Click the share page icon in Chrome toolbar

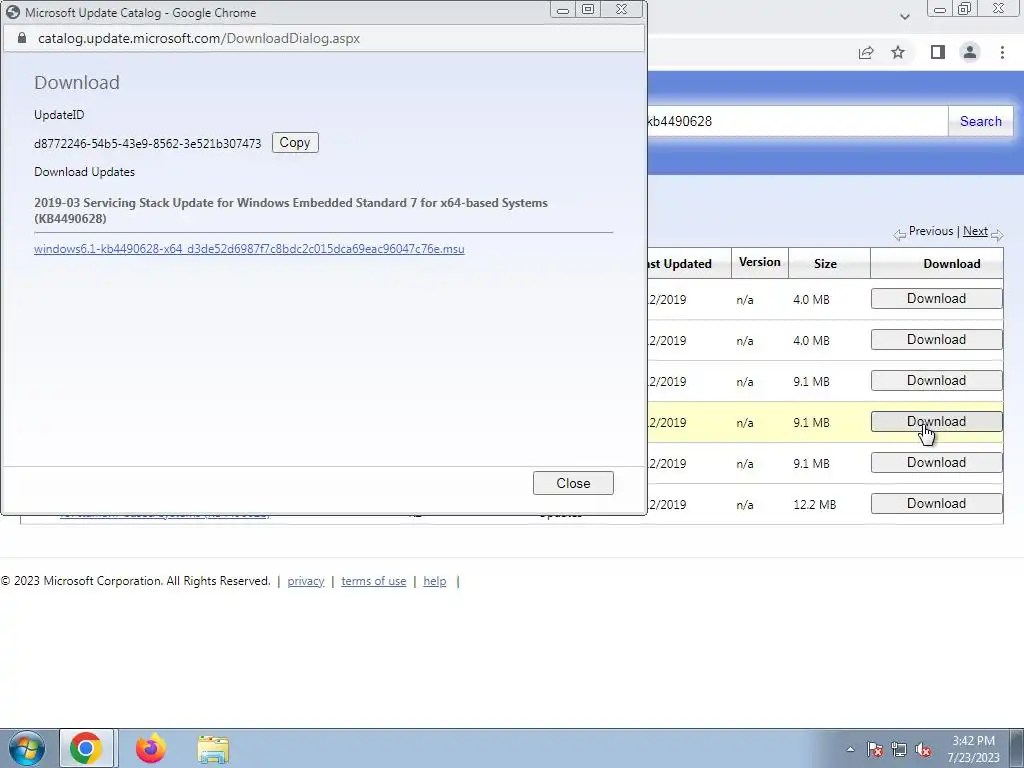coord(866,52)
